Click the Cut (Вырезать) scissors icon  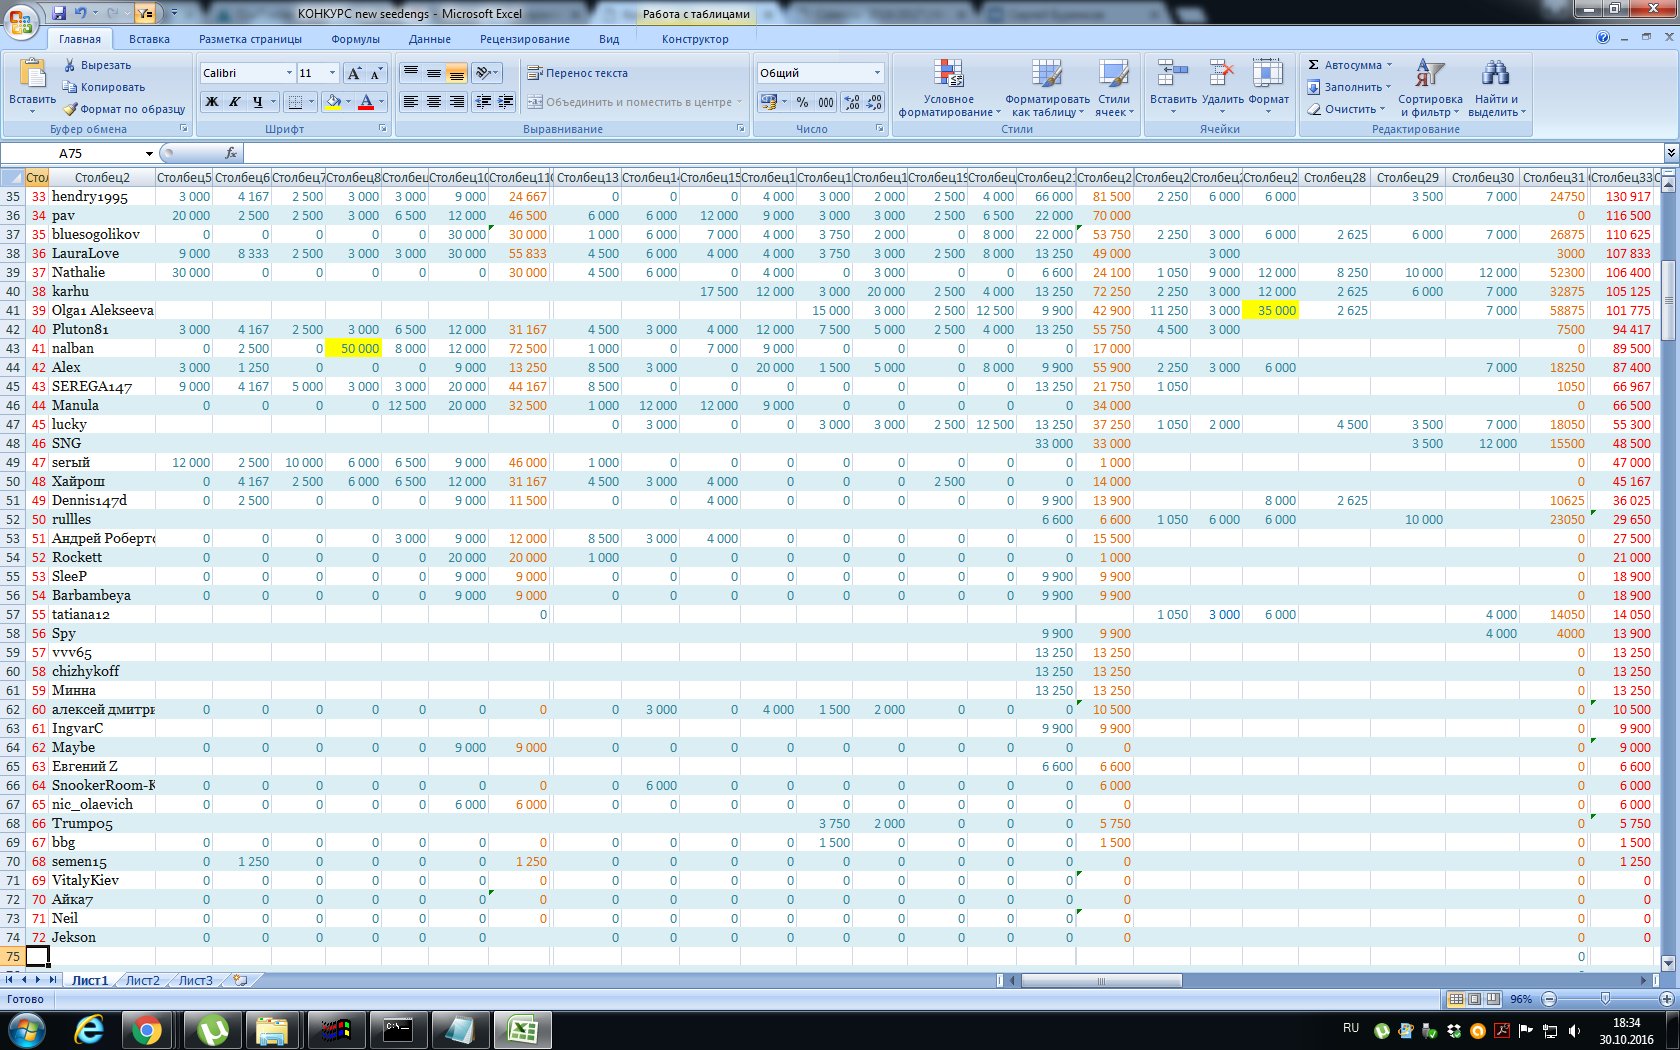point(70,65)
